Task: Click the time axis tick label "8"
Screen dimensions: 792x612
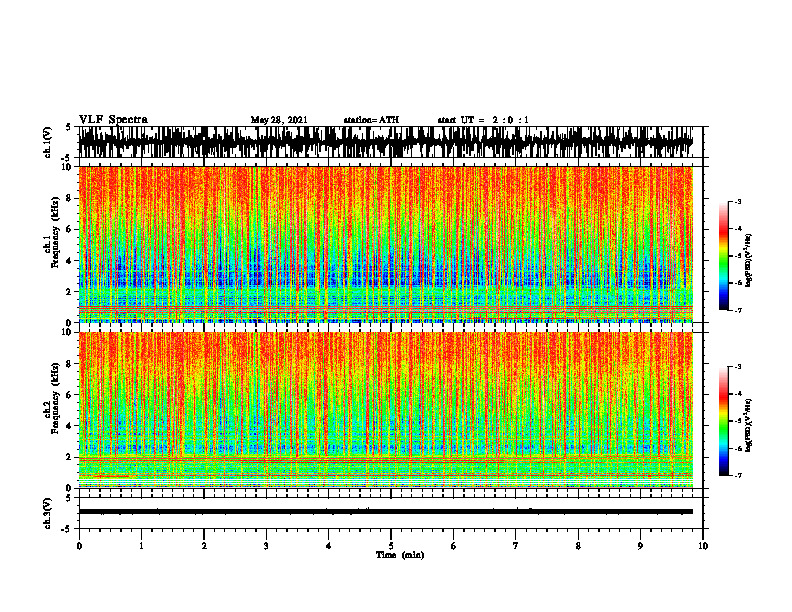Action: click(x=578, y=546)
